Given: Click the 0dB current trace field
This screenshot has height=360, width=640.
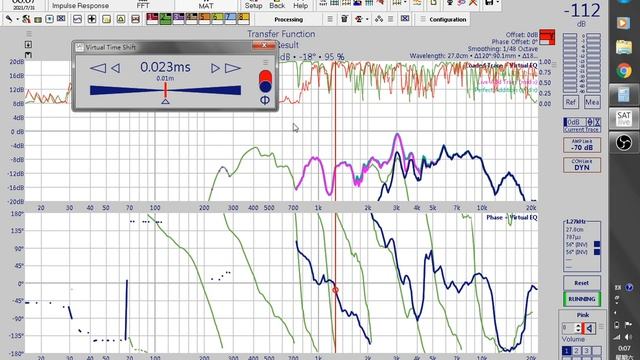Looking at the screenshot, I should [x=574, y=122].
